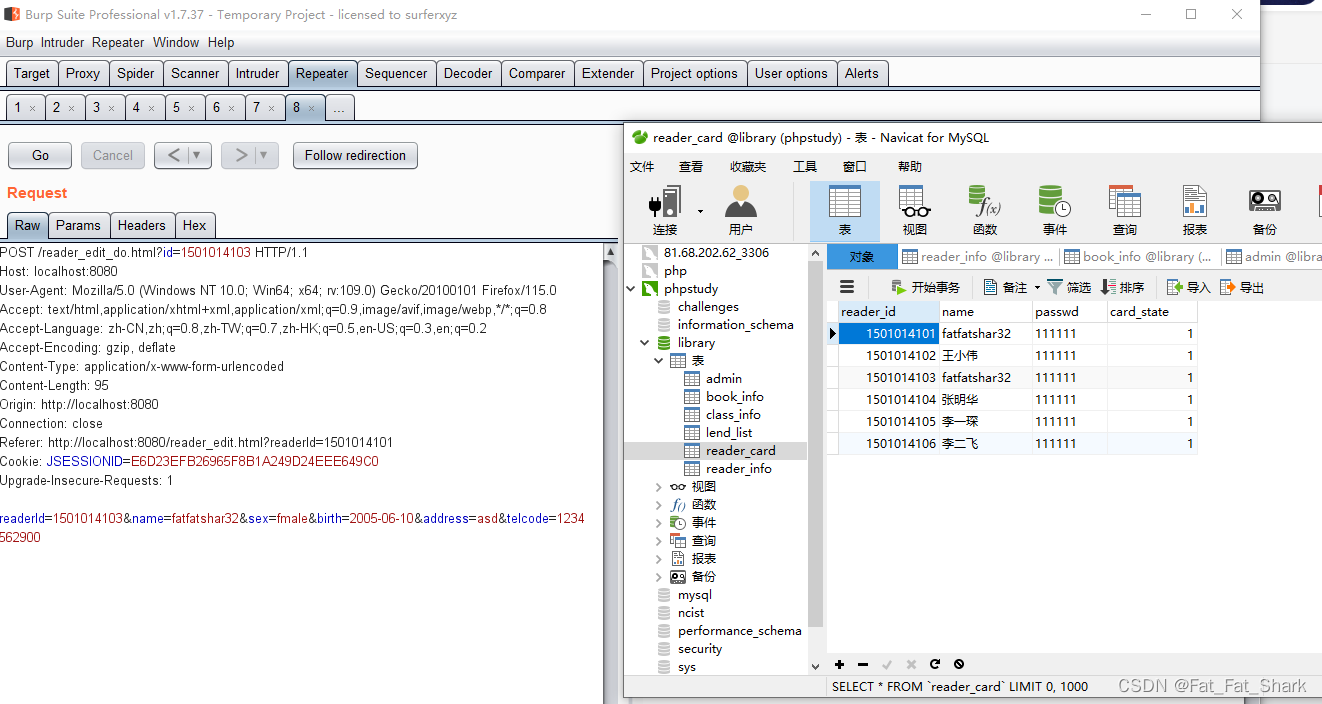Click the hamburger menu icon above the data grid
The height and width of the screenshot is (704, 1322).
847,287
